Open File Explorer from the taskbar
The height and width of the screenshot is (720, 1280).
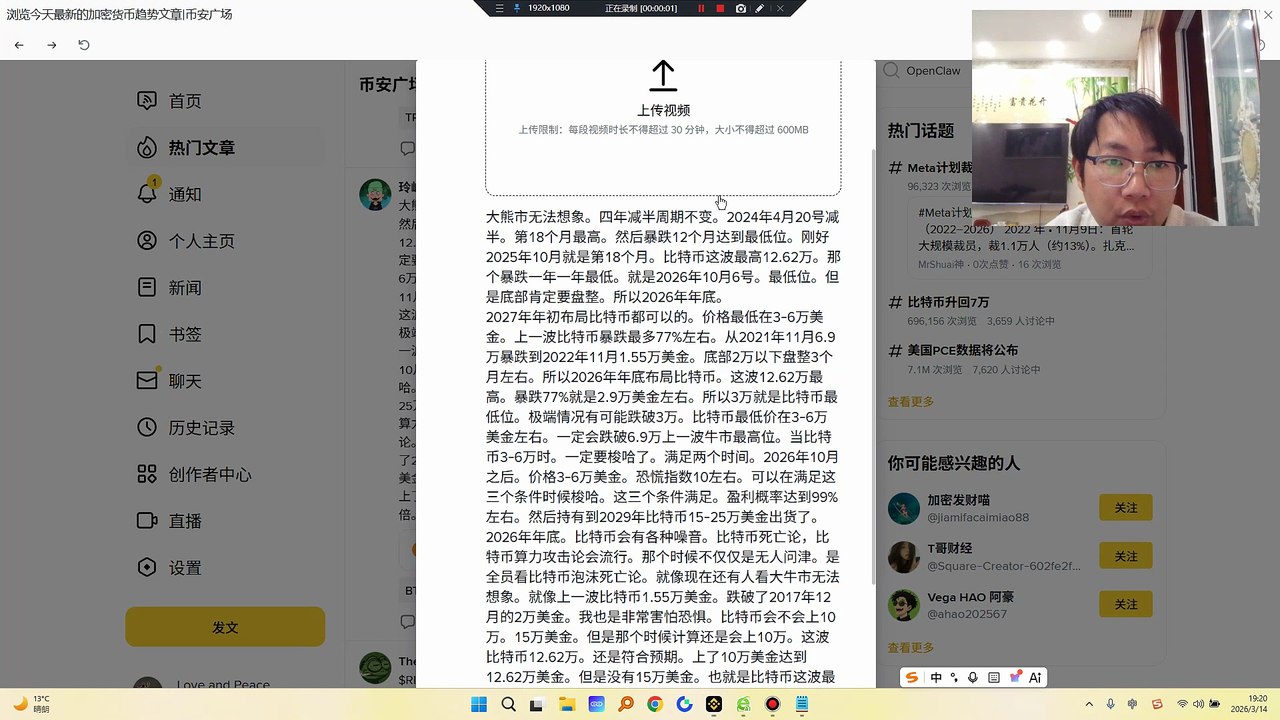tap(567, 705)
